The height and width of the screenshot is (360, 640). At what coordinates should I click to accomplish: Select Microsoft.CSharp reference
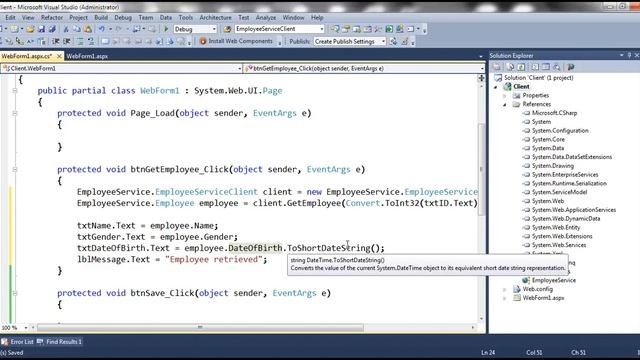(554, 113)
